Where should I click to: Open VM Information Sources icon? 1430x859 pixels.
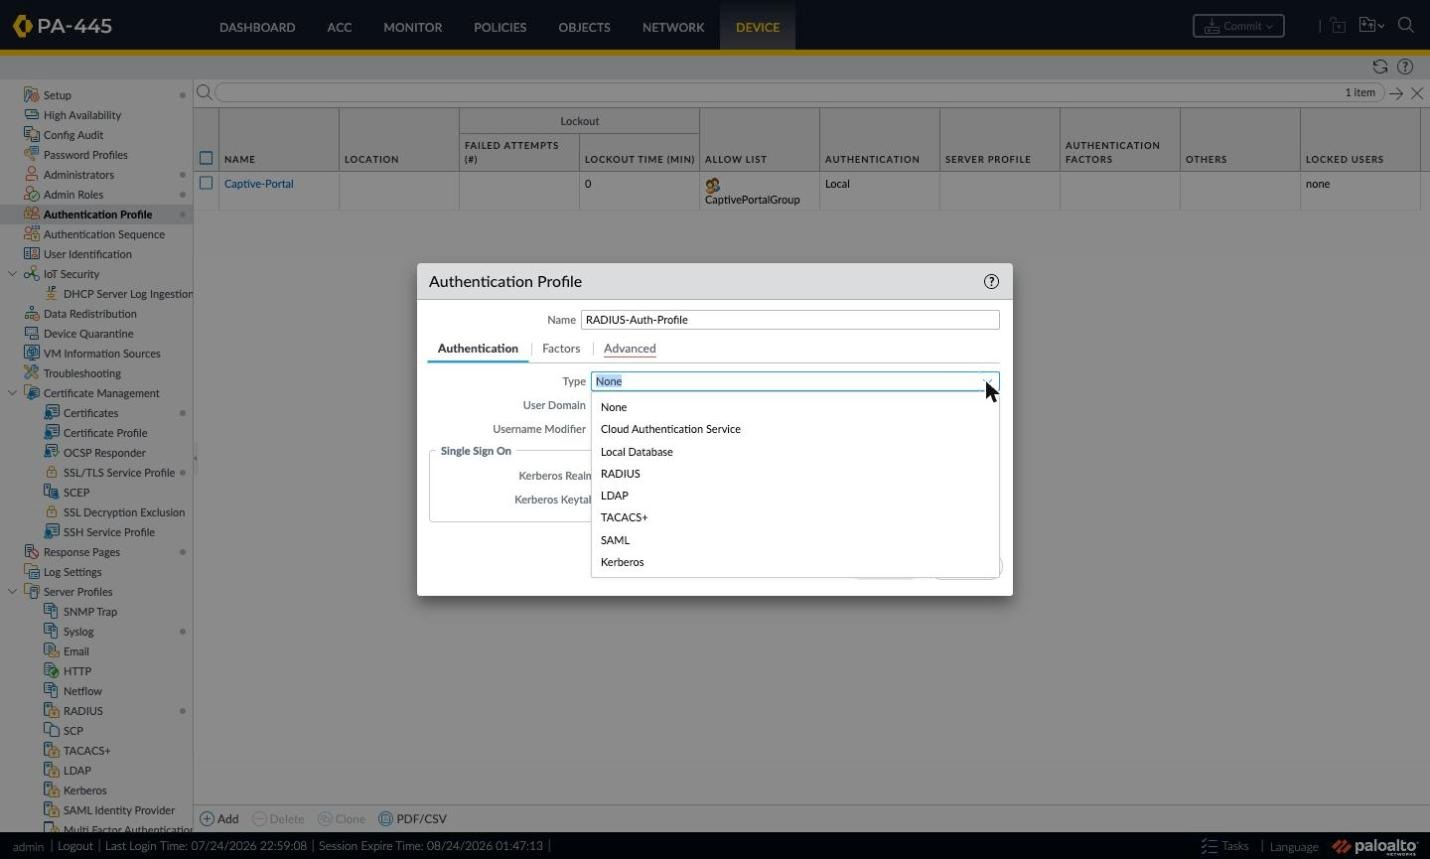coord(31,353)
